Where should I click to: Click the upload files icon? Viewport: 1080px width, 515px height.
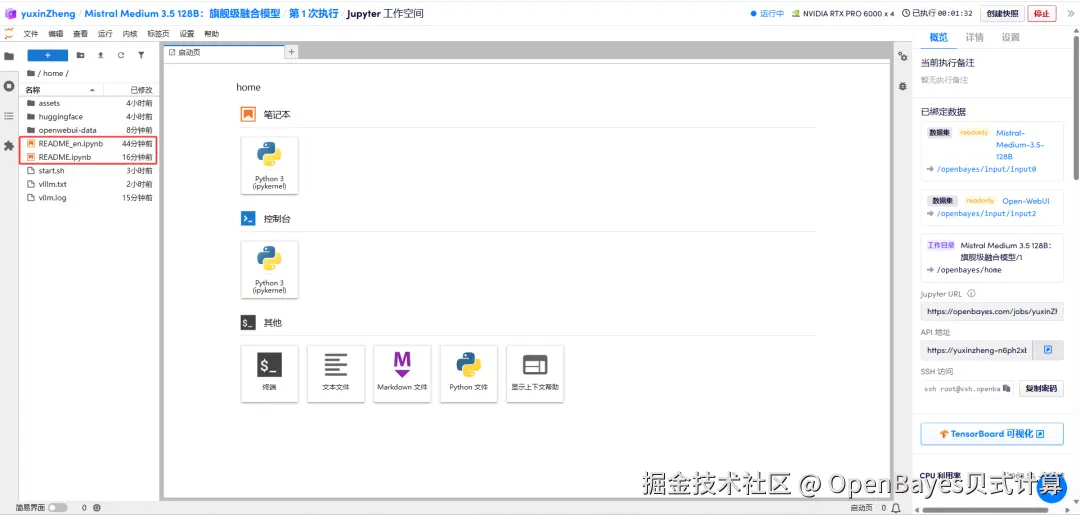[101, 55]
